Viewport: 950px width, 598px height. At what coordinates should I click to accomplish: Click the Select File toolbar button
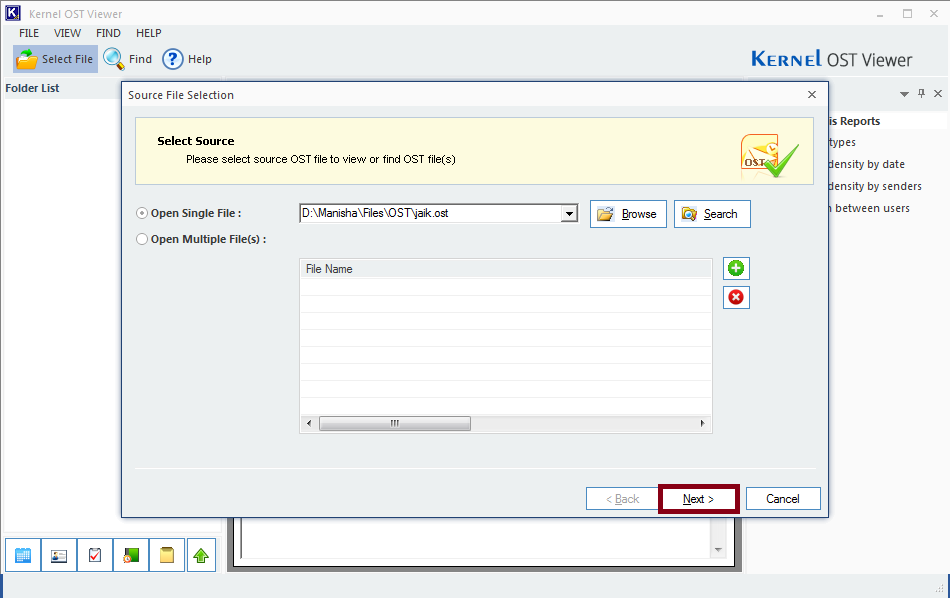pos(56,59)
